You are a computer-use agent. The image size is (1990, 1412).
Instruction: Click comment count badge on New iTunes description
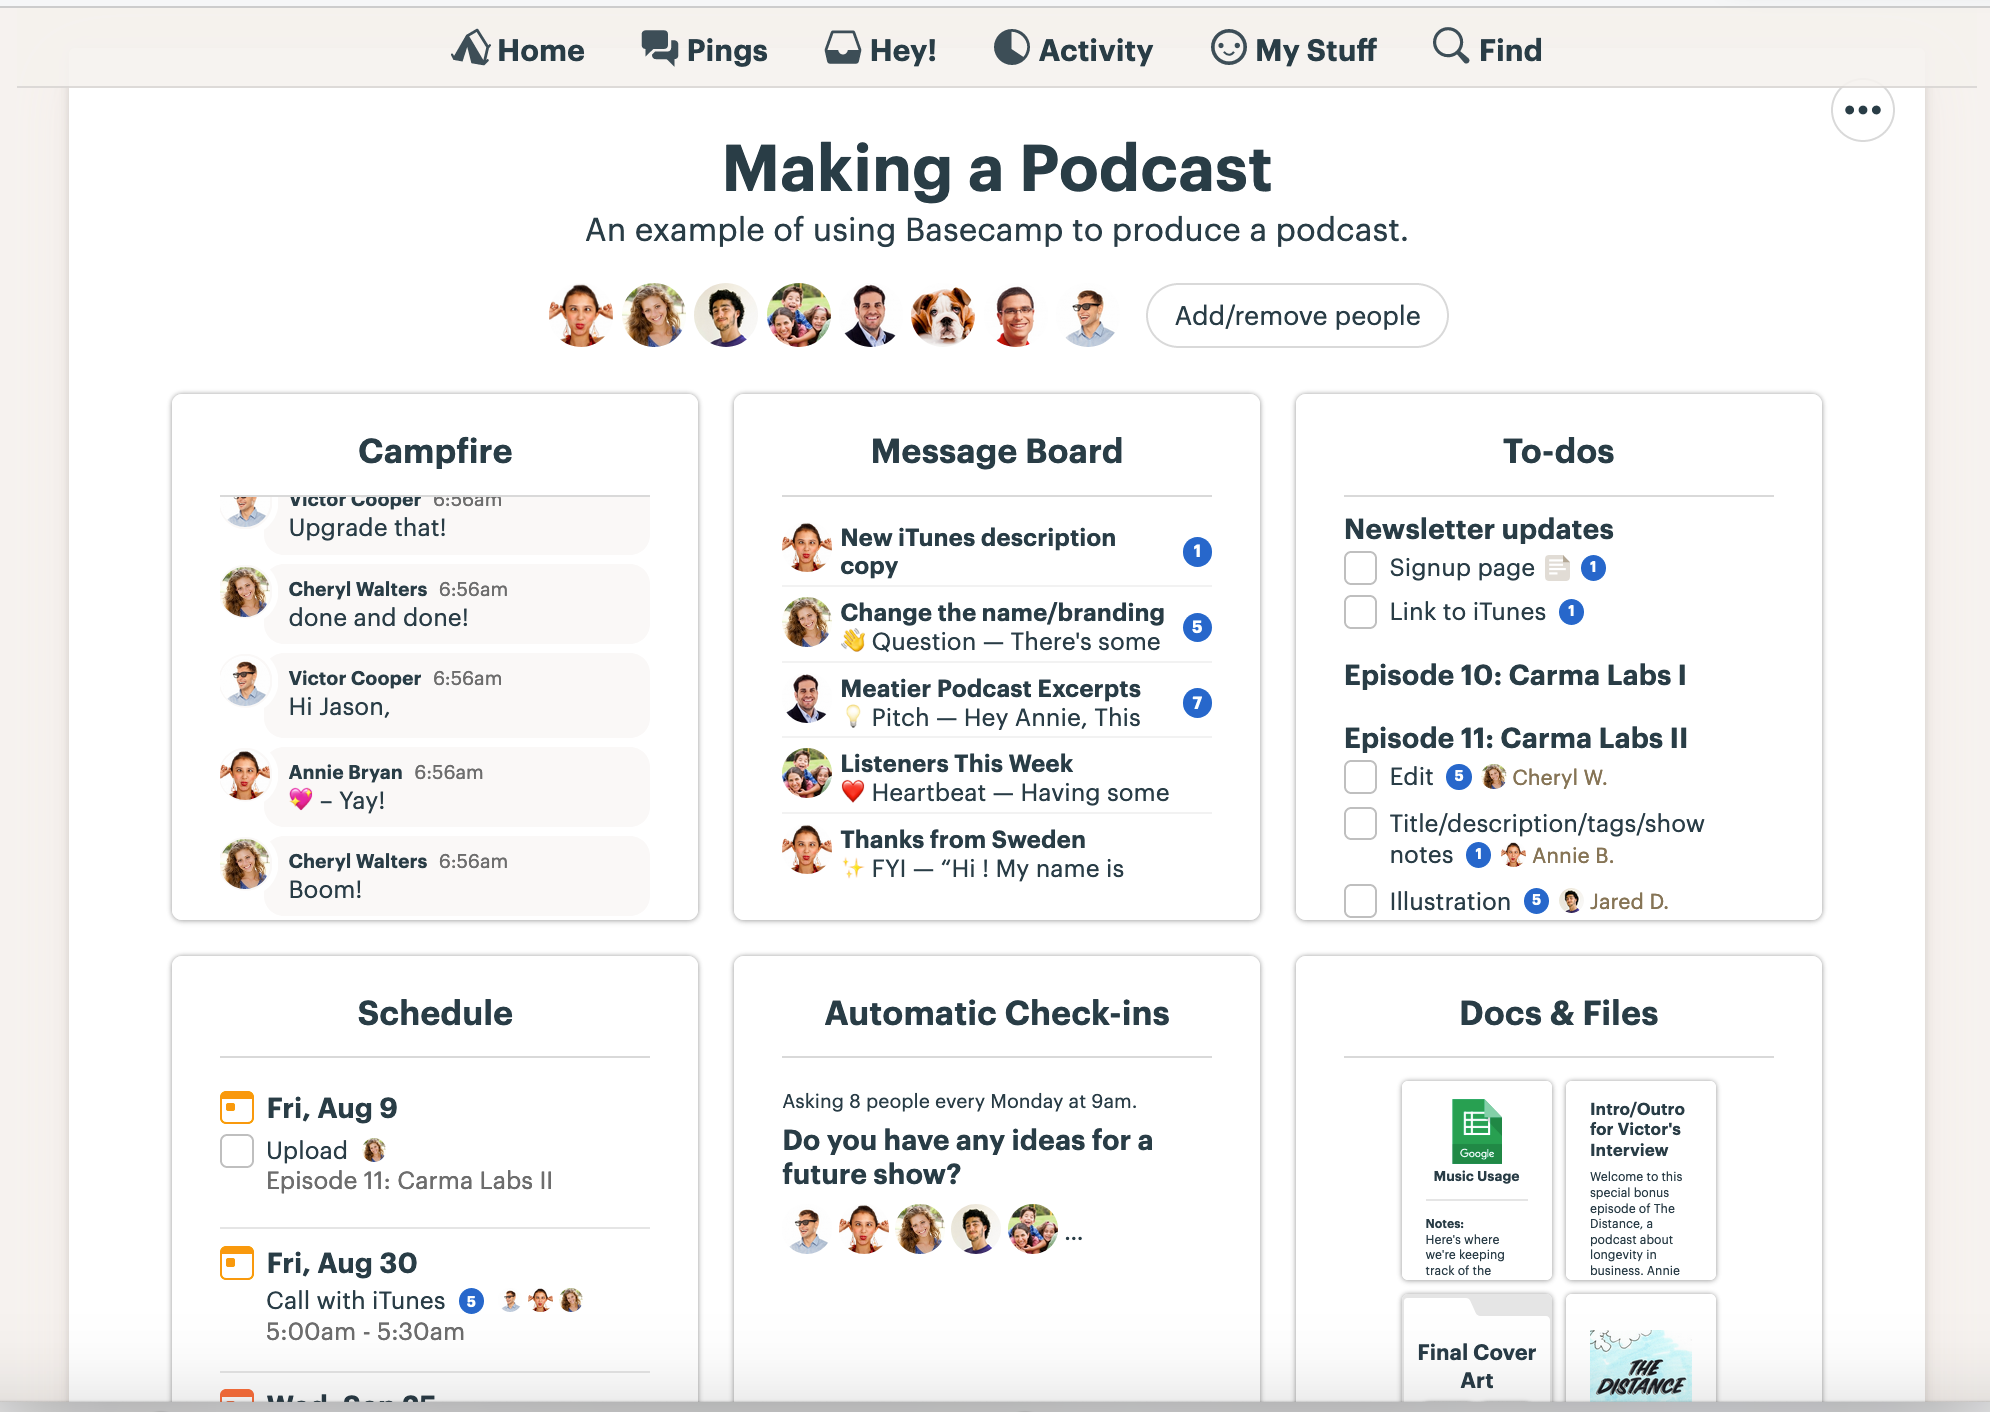pyautogui.click(x=1197, y=552)
